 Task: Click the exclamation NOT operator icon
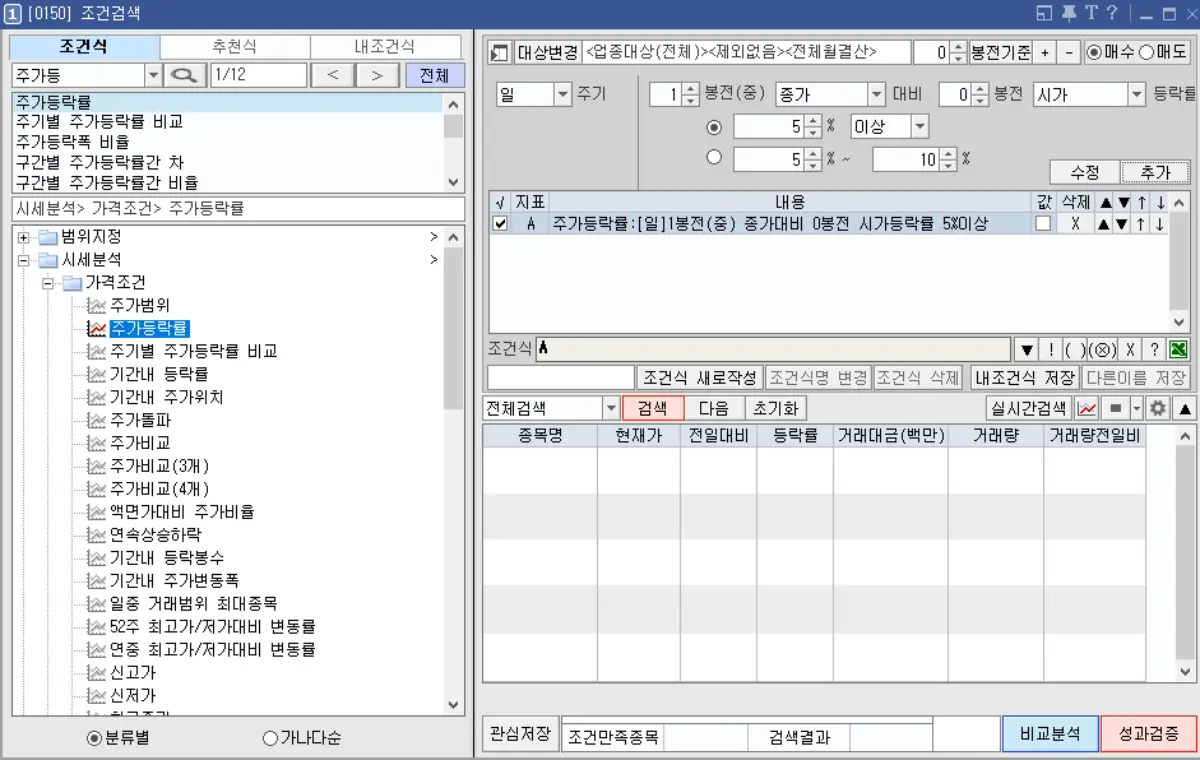(x=1052, y=349)
